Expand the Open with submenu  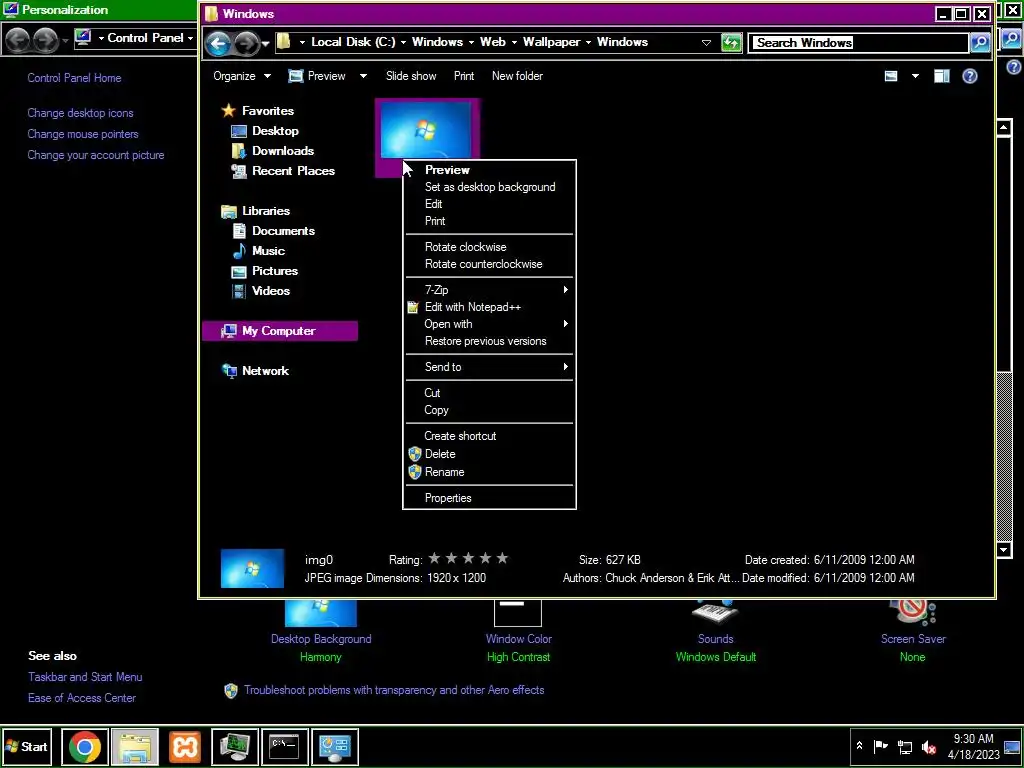coord(489,324)
